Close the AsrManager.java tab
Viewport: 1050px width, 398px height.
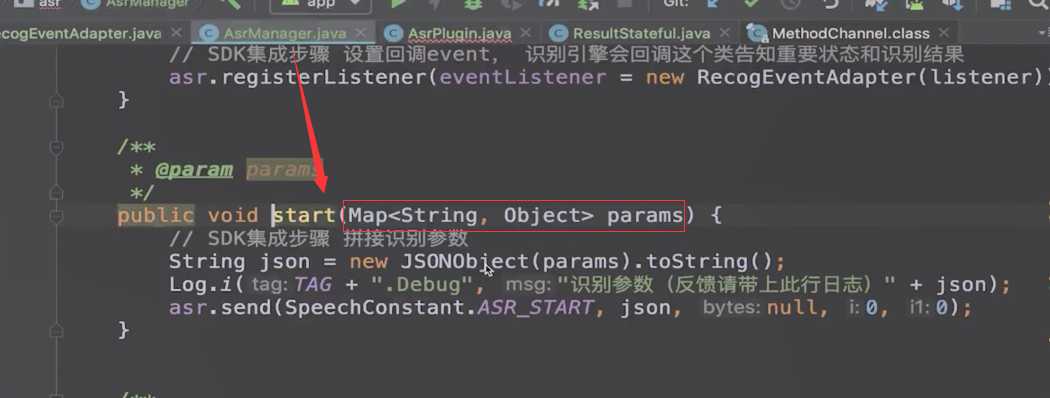(362, 32)
